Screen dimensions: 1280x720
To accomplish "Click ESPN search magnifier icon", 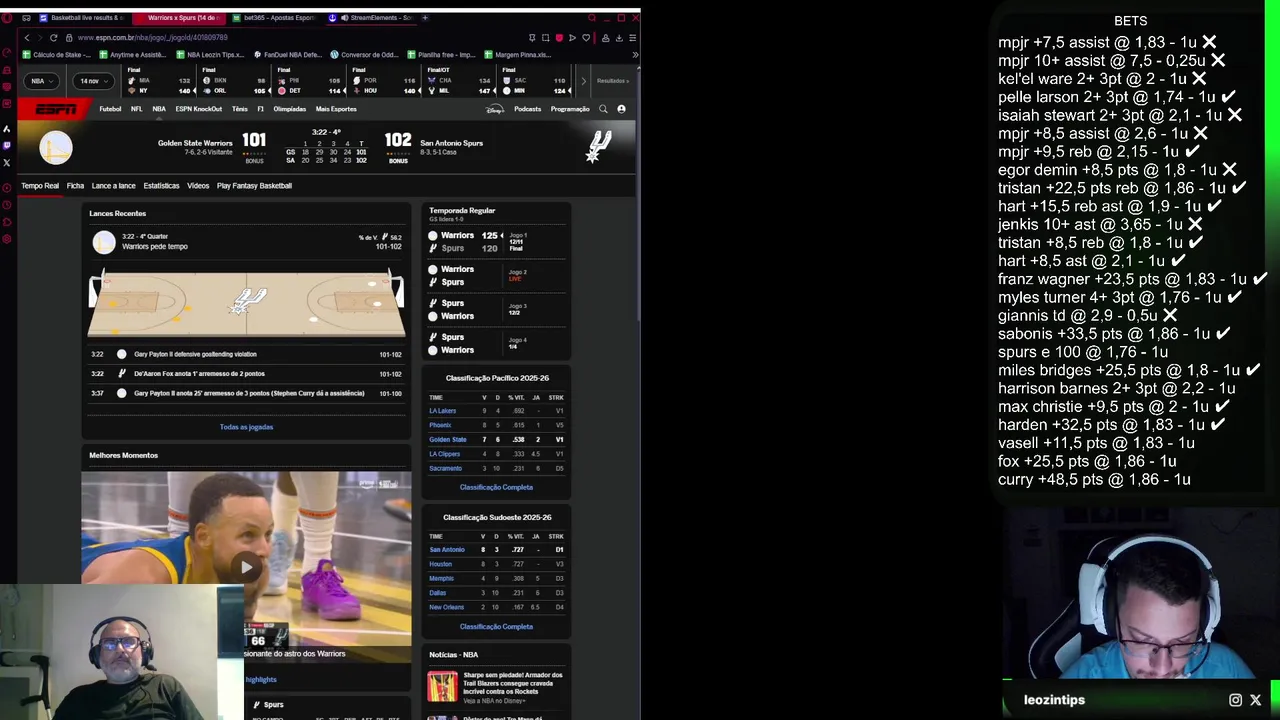I will 603,109.
